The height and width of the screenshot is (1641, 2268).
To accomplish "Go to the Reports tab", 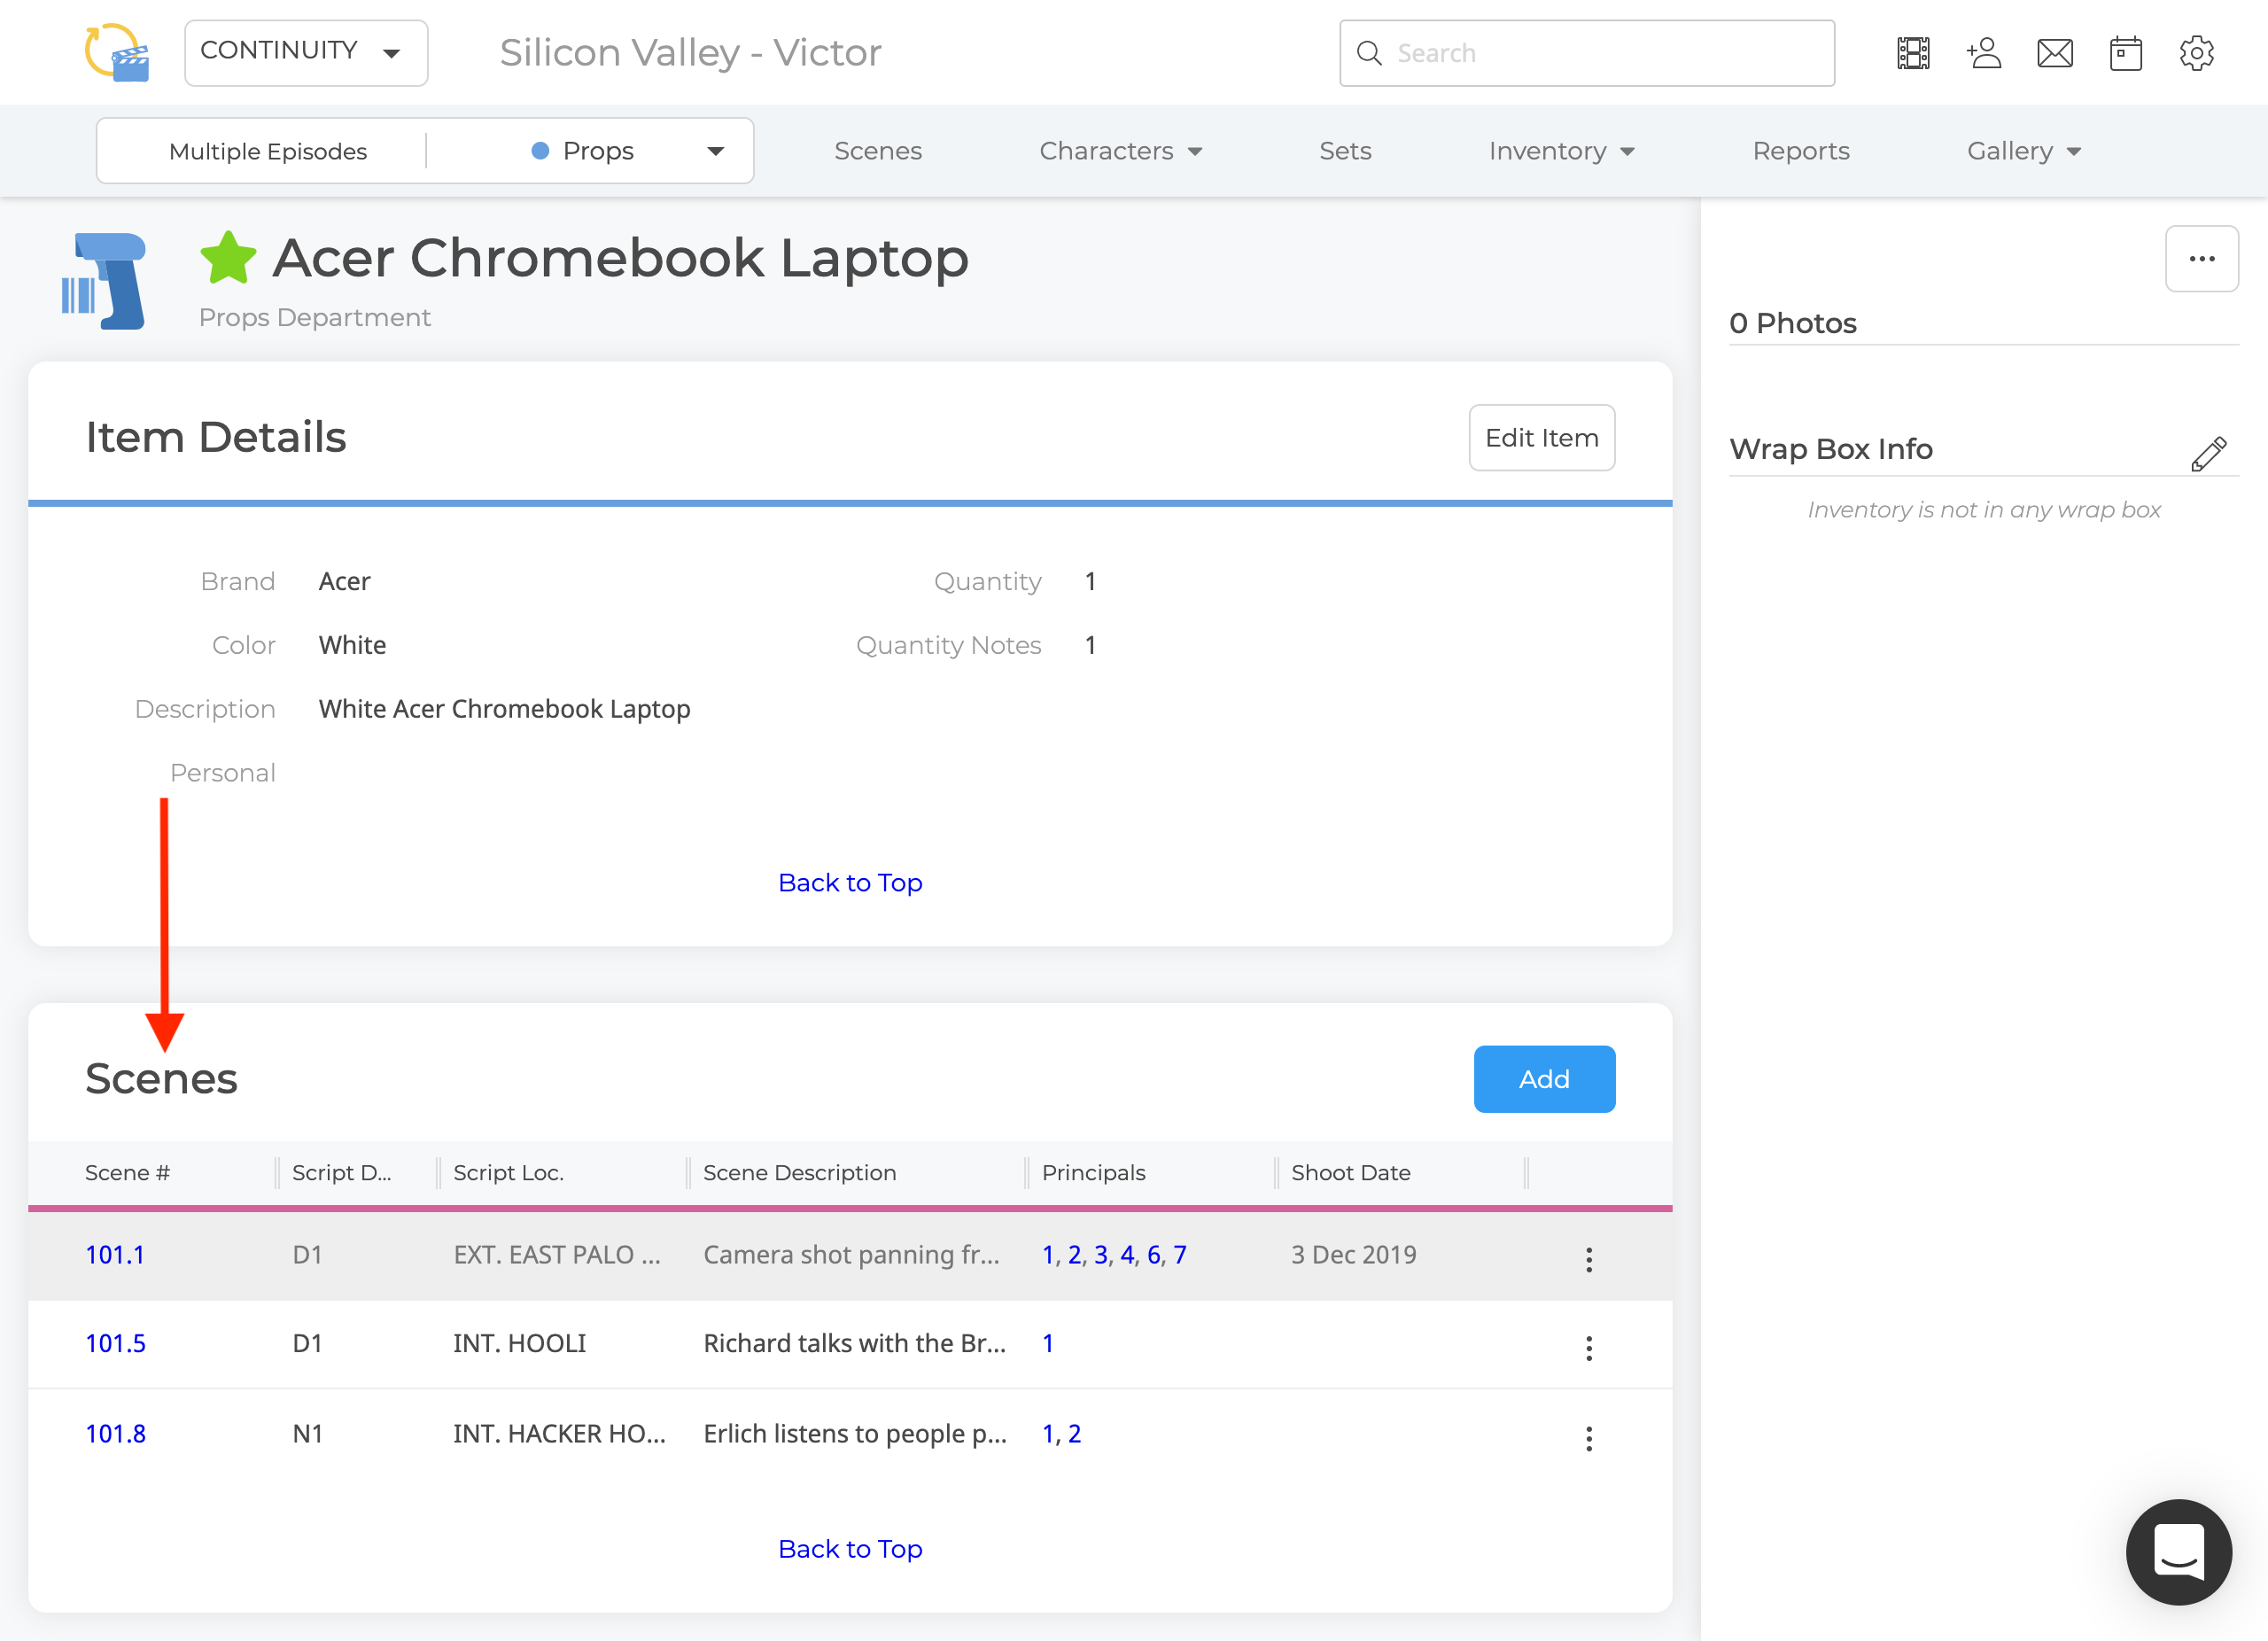I will [1801, 151].
